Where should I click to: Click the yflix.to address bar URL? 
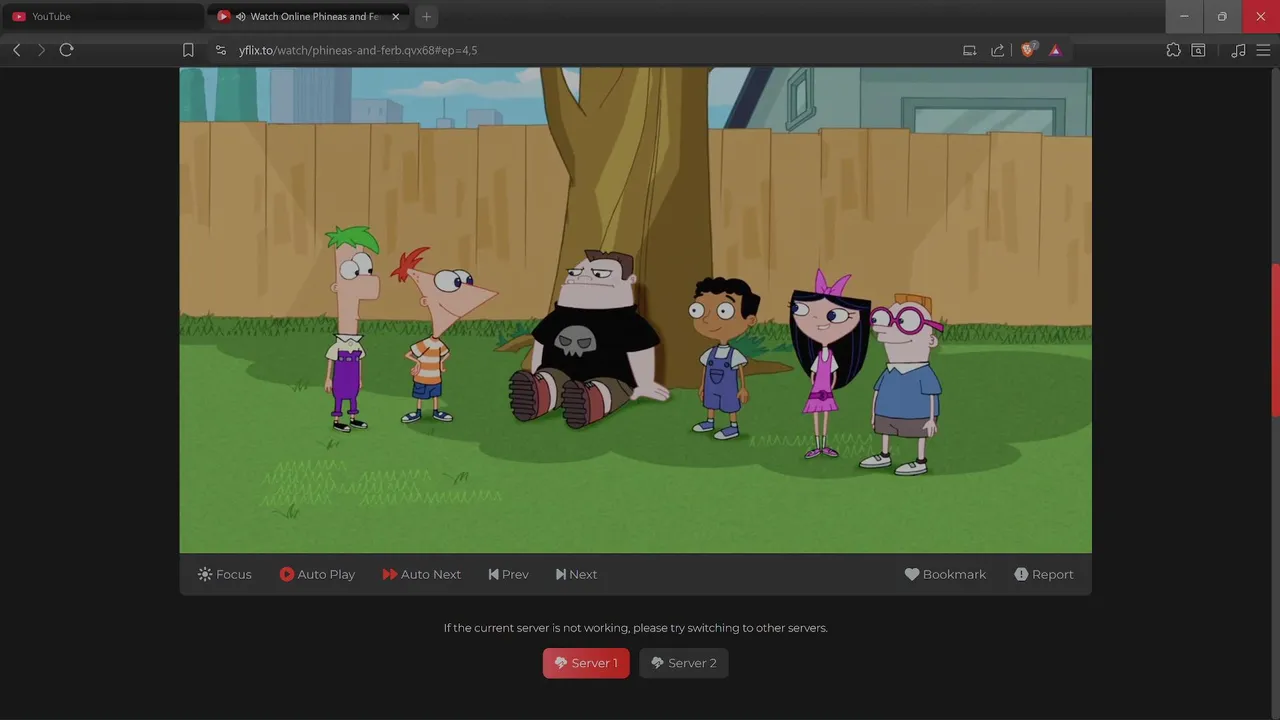pos(358,50)
